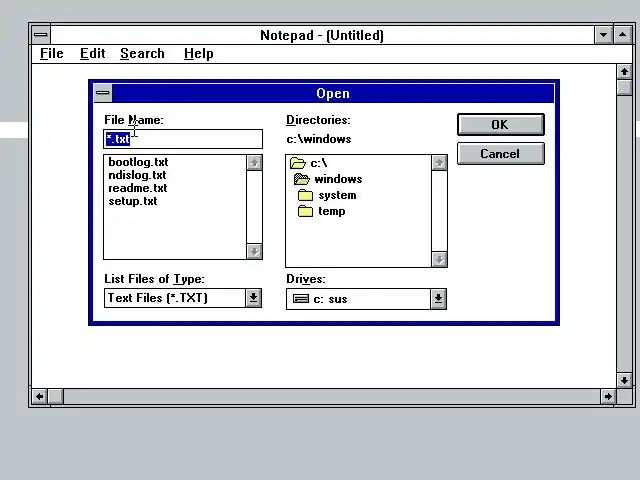Viewport: 640px width, 480px height.
Task: Open the Open dialog control menu box
Action: coord(103,93)
